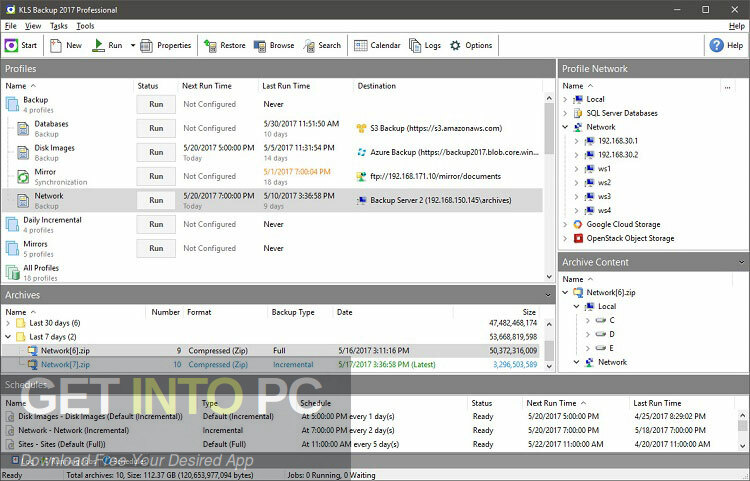Collapse the Network[6].zip tree node
Screen dimensions: 750x481
[565, 292]
